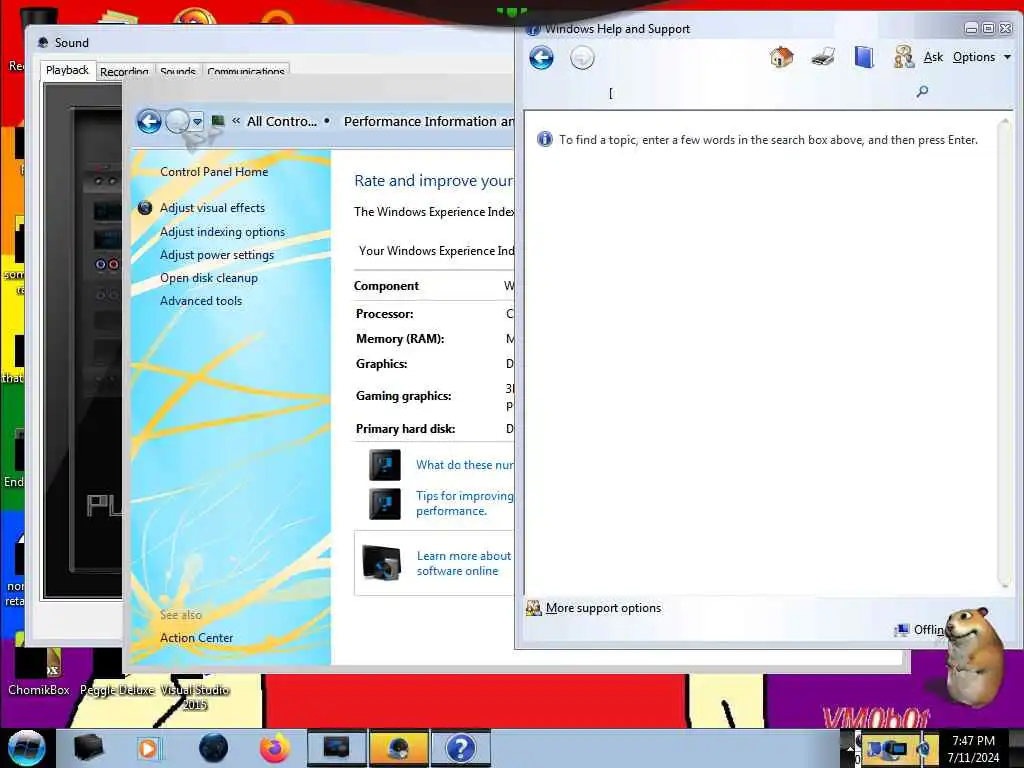Click forward button in Performance Information window
The width and height of the screenshot is (1024, 768).
177,121
